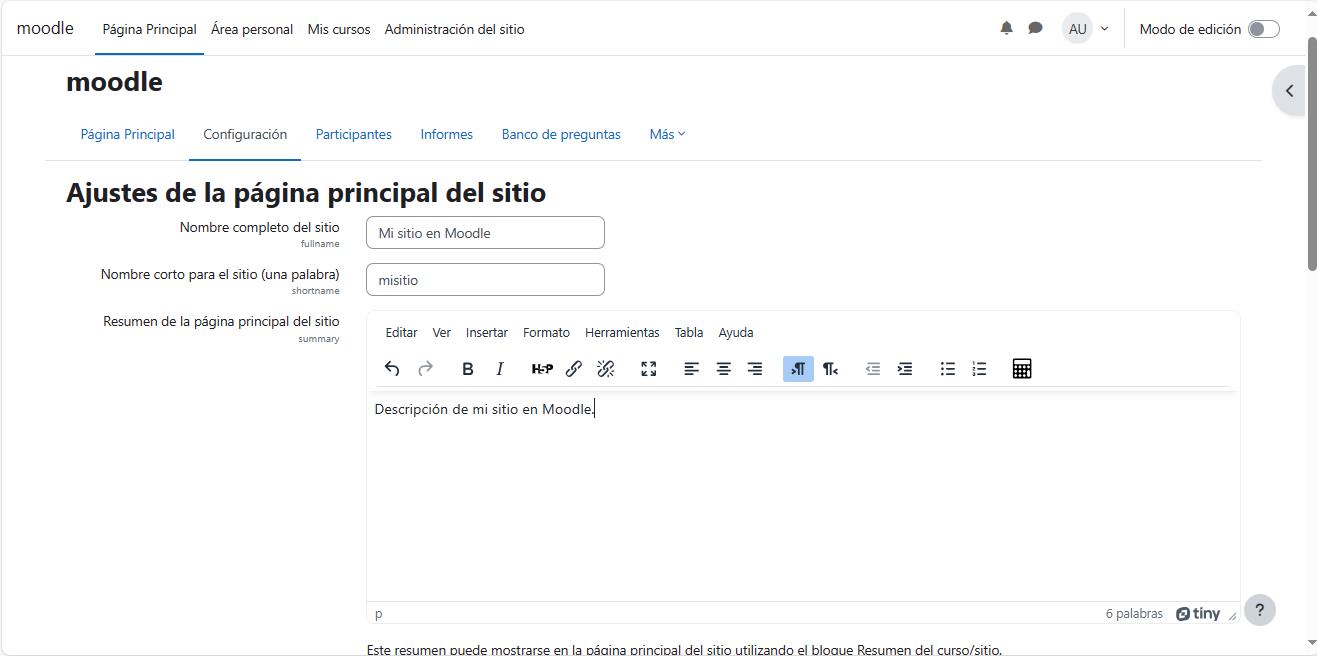Grab the editor resize handle
The image size is (1317, 656).
point(1232,616)
